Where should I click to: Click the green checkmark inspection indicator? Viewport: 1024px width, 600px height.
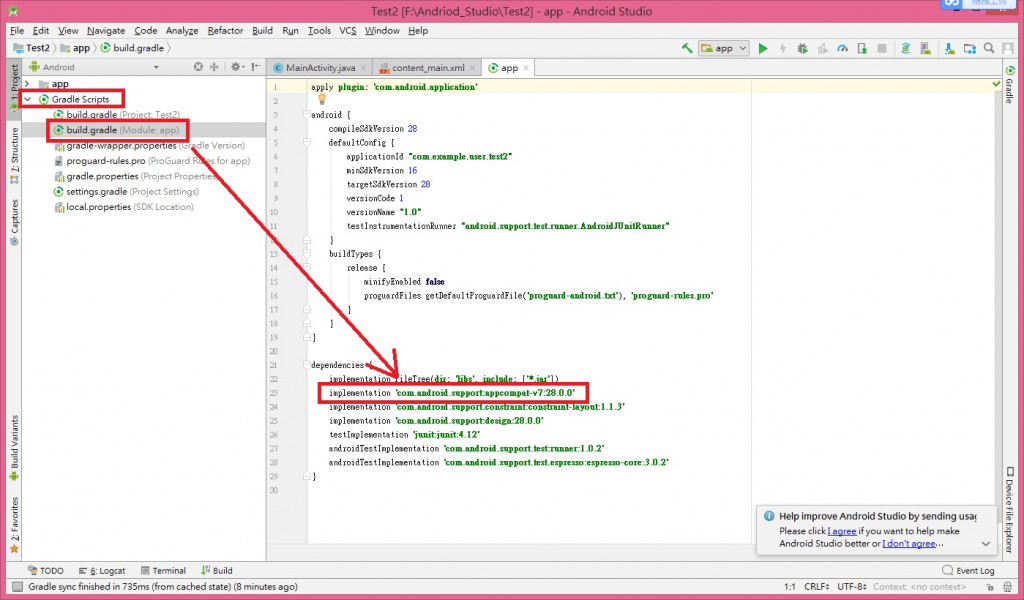coord(997,84)
